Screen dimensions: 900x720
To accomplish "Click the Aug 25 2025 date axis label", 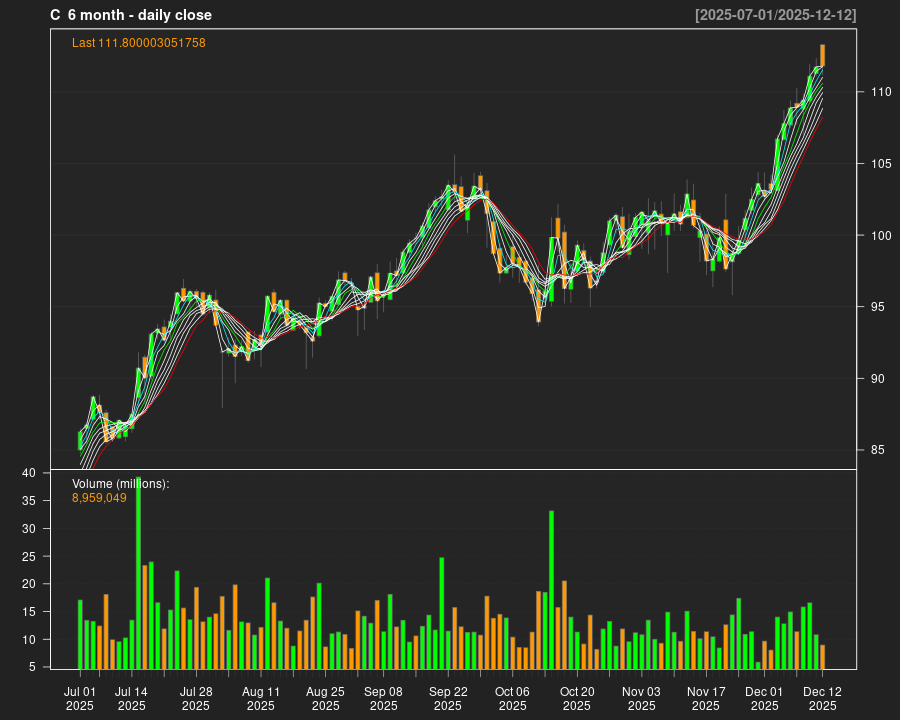I will pyautogui.click(x=325, y=698).
